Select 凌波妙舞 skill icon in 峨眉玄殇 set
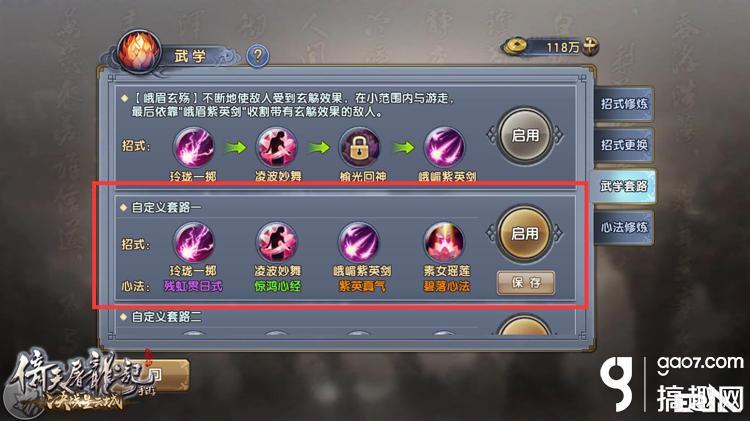The image size is (750, 421). click(x=277, y=147)
